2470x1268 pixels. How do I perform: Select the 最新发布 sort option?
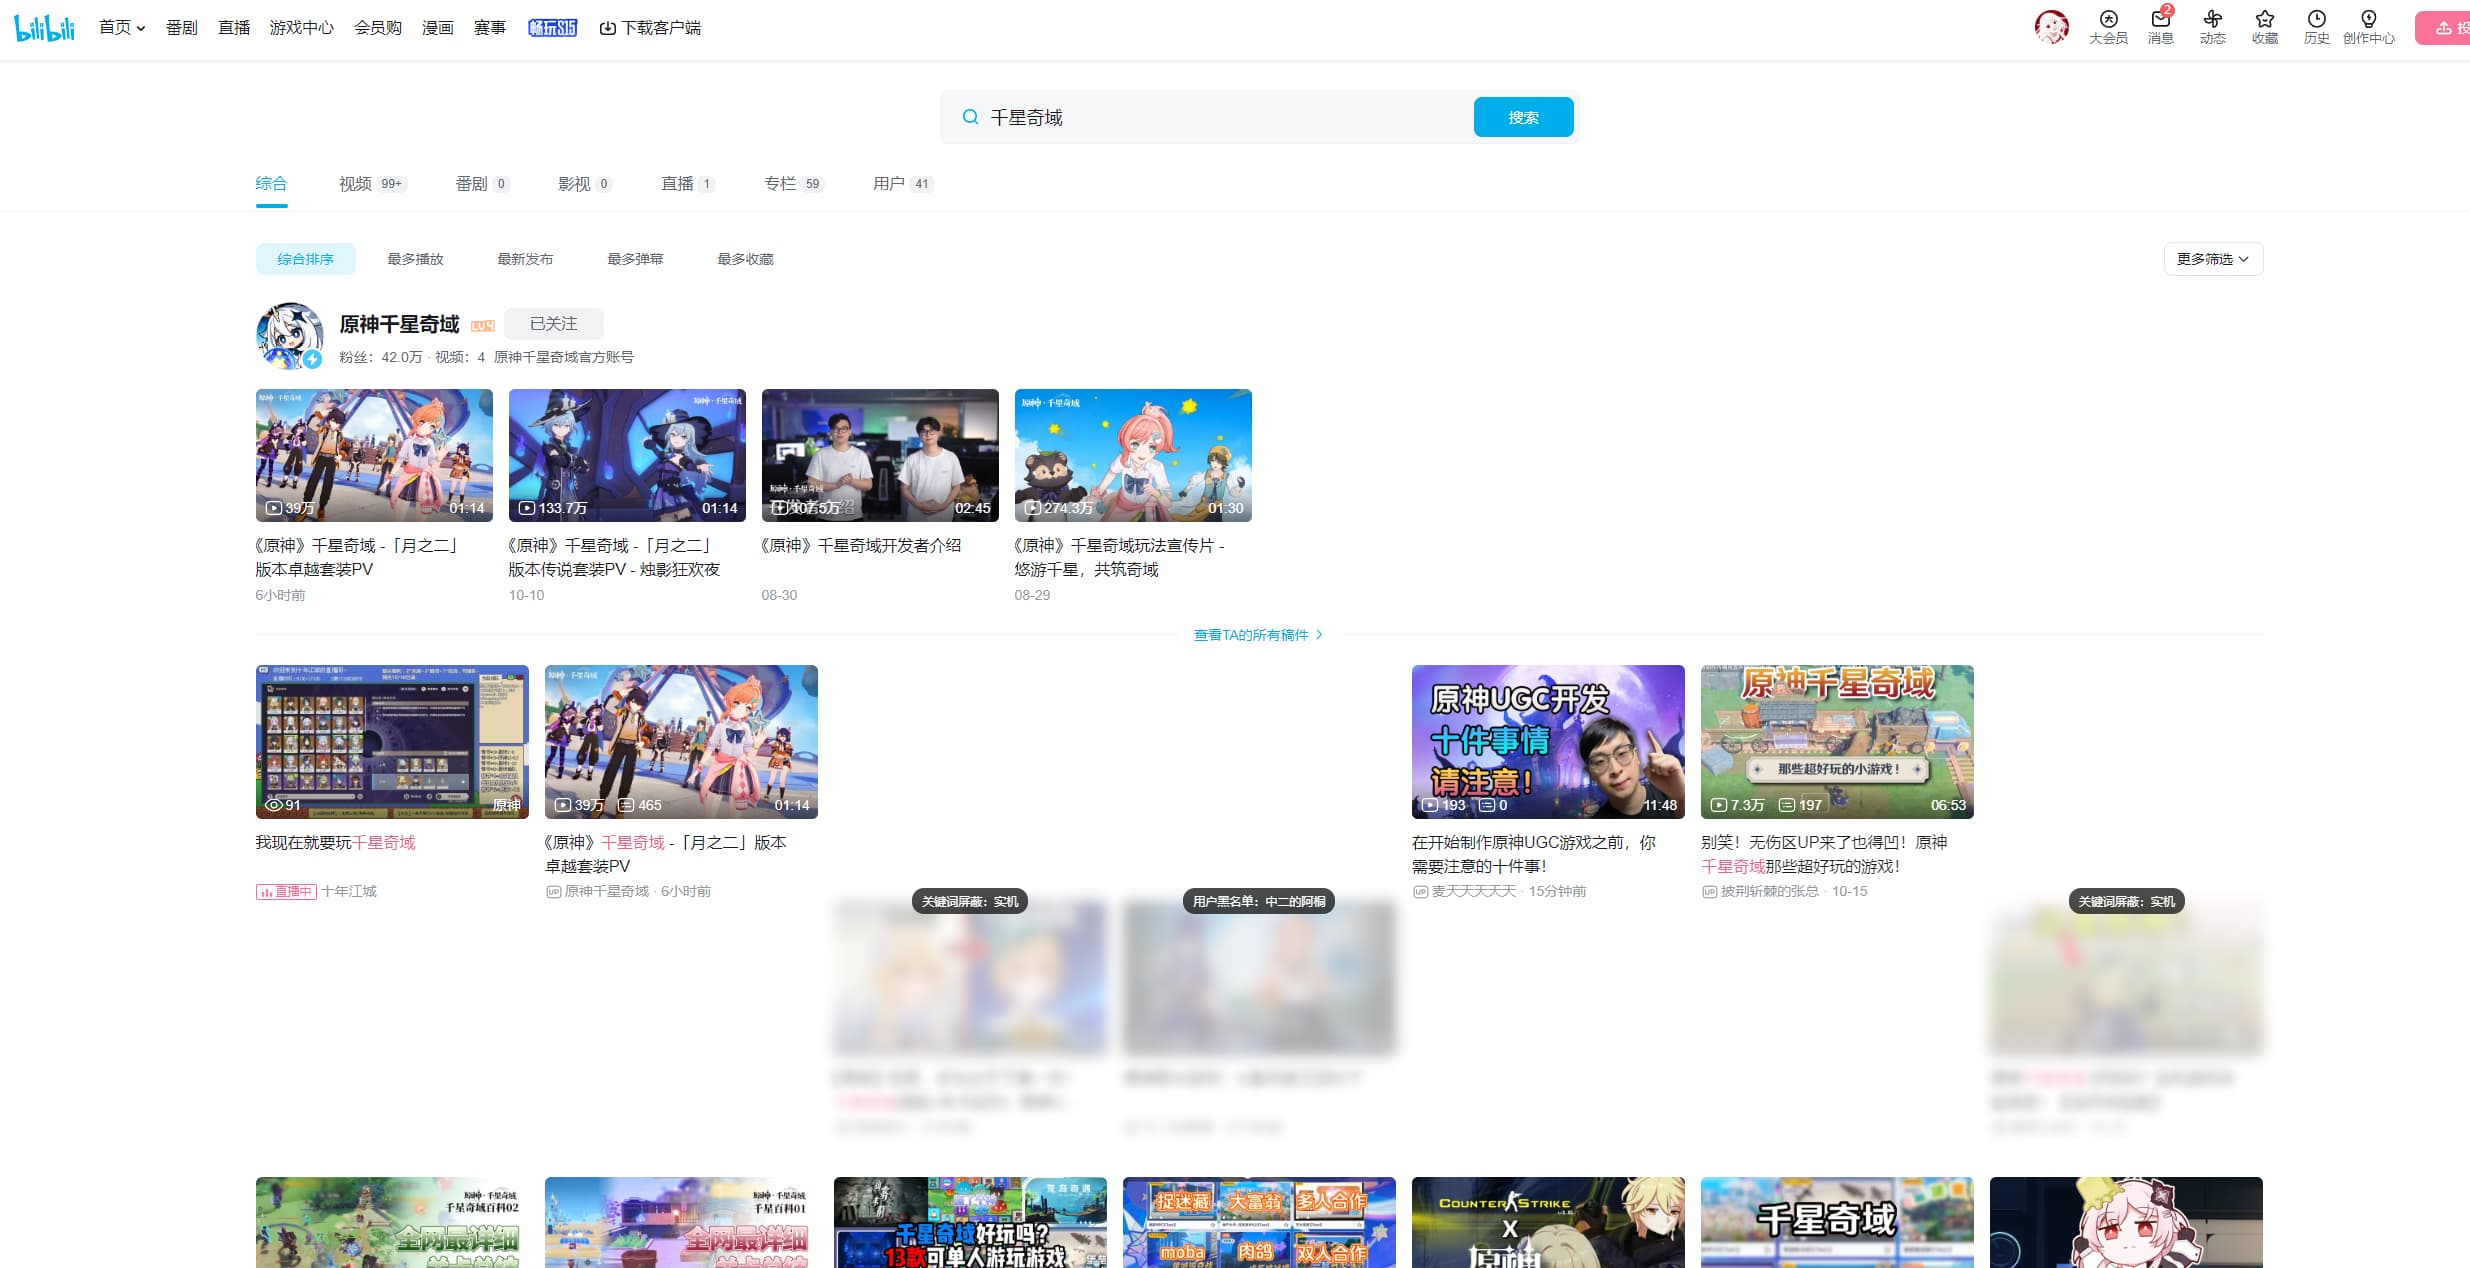click(525, 259)
